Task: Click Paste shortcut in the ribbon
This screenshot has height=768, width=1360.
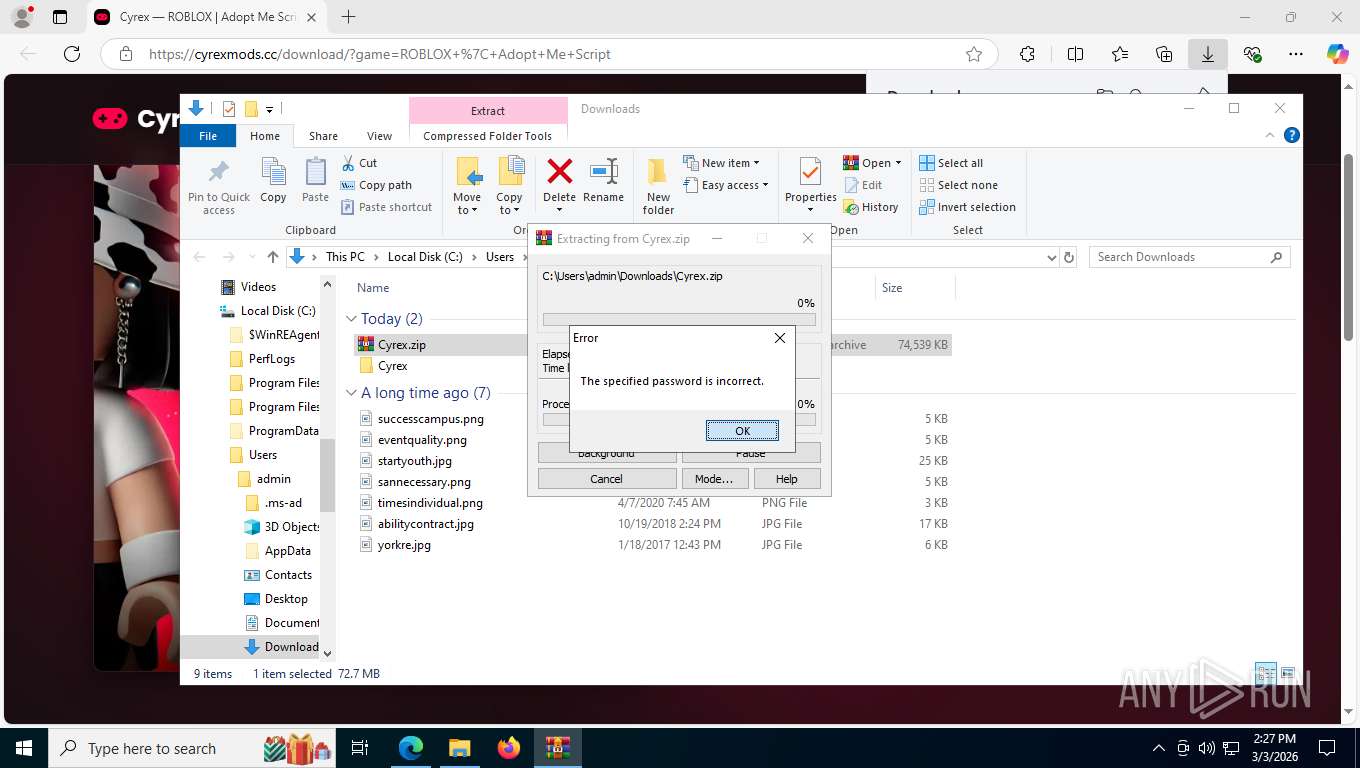Action: (386, 207)
